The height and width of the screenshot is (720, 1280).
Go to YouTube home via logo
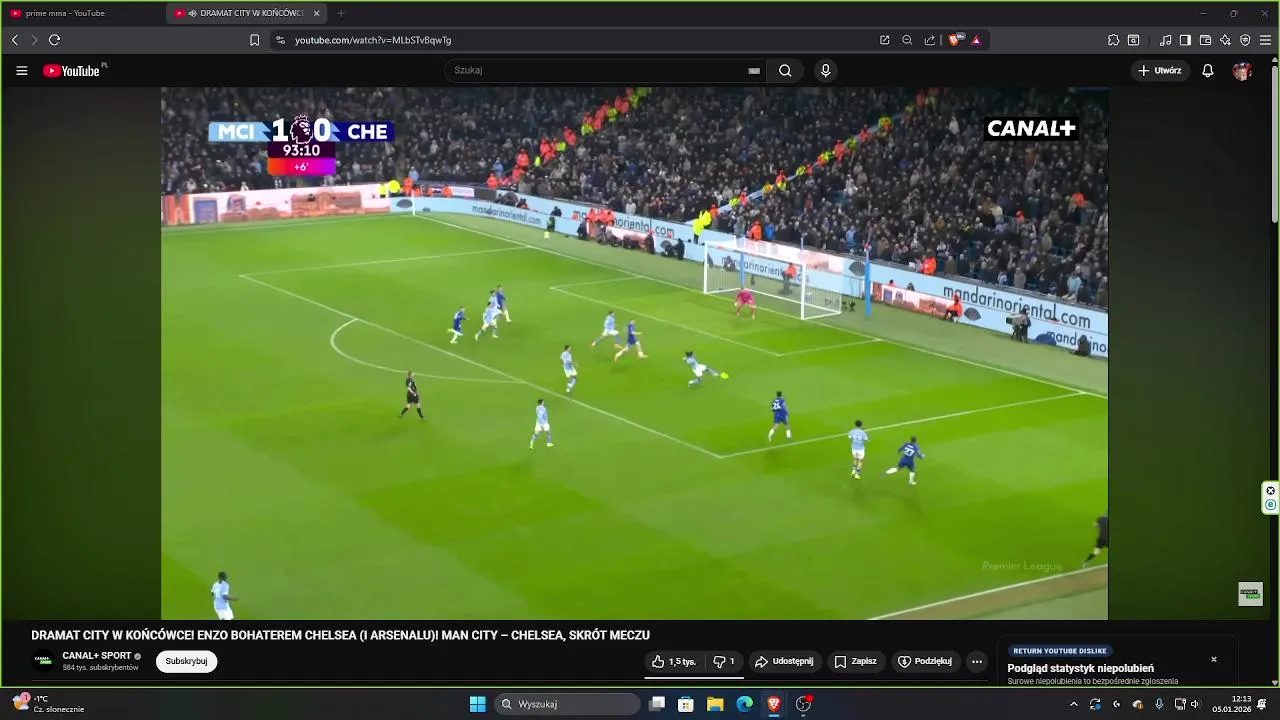[x=72, y=71]
